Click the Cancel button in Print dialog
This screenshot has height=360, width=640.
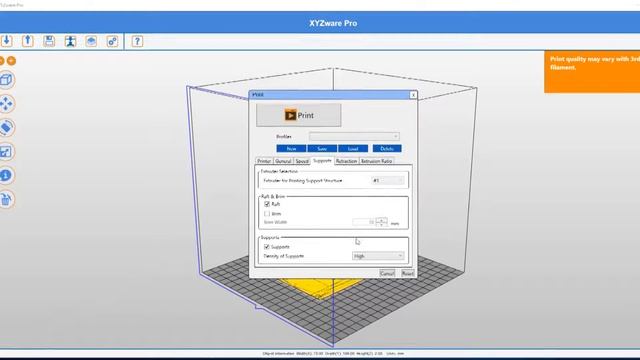point(387,273)
